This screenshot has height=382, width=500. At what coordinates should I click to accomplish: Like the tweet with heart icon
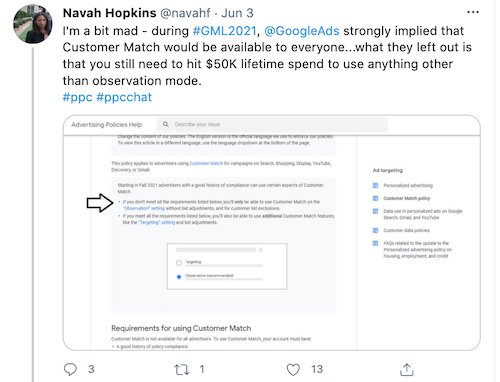coord(293,370)
